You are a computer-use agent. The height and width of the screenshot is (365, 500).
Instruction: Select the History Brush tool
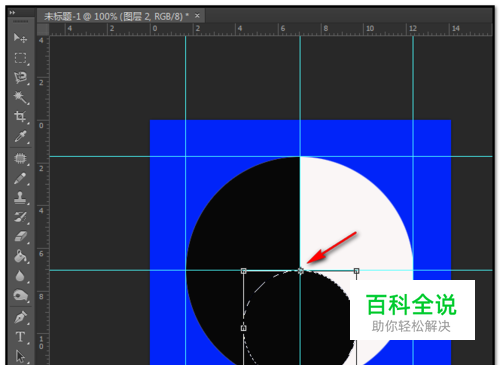(x=20, y=217)
